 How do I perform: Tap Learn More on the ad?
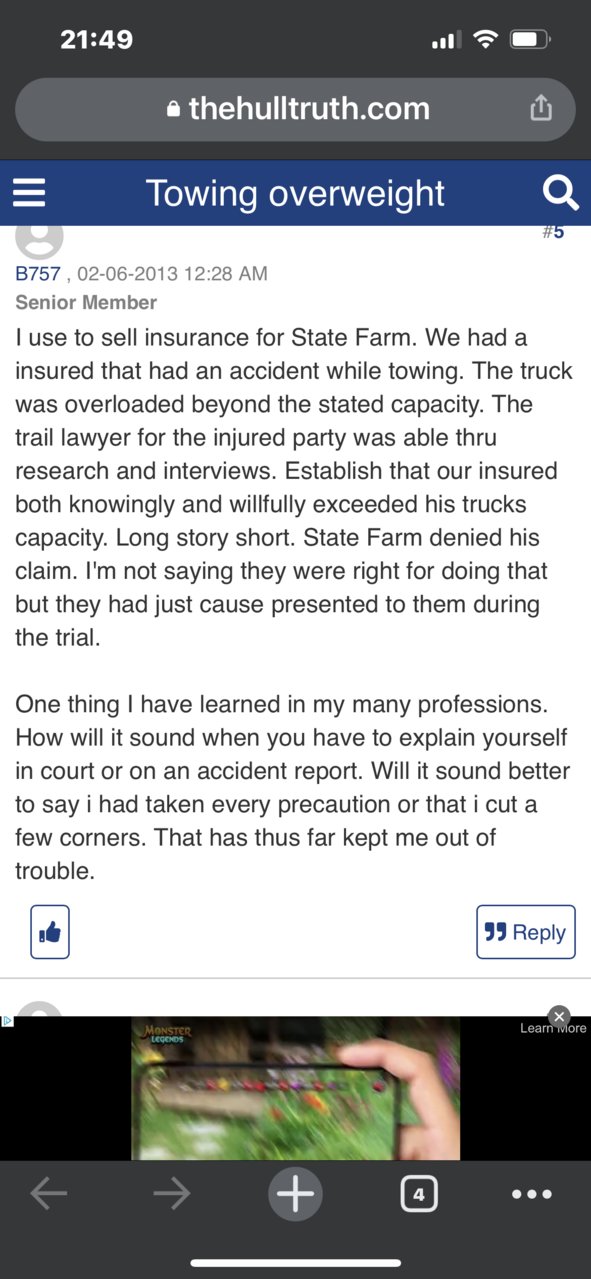click(553, 1028)
